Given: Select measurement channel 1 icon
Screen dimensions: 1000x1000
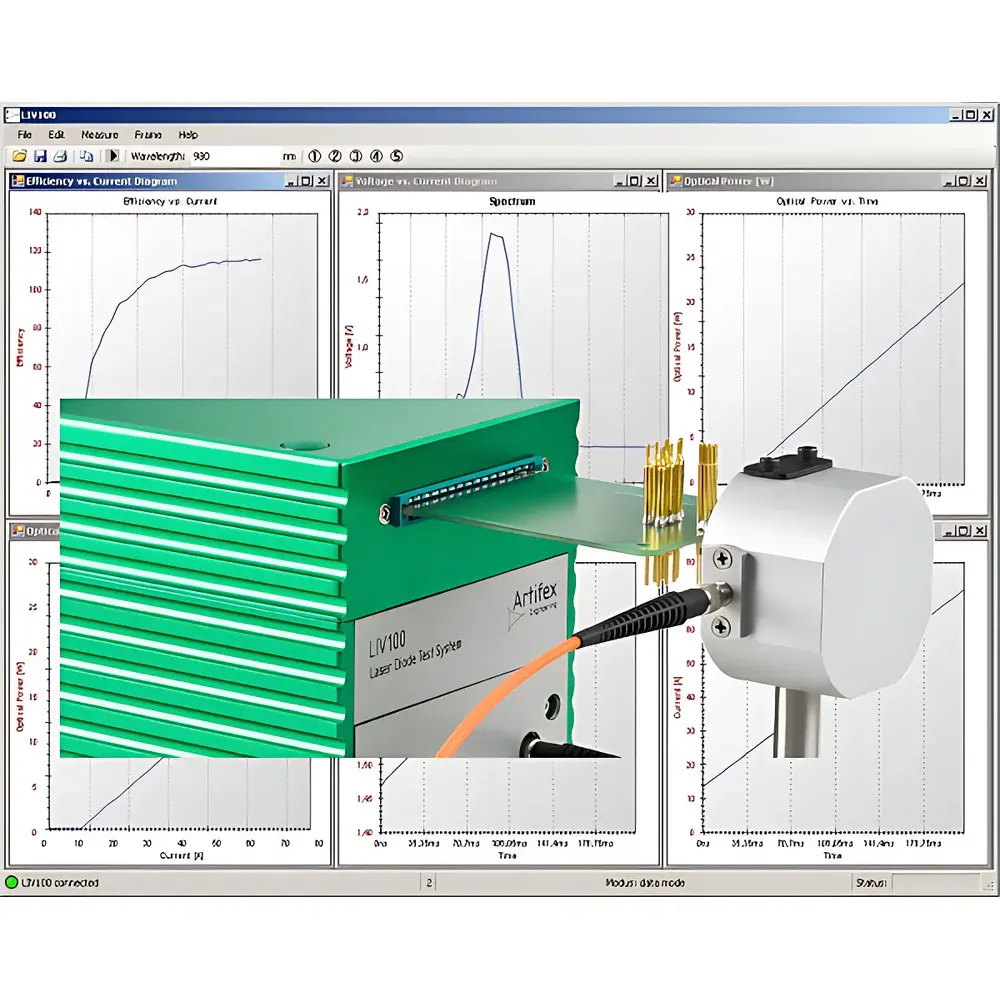Looking at the screenshot, I should (x=314, y=155).
